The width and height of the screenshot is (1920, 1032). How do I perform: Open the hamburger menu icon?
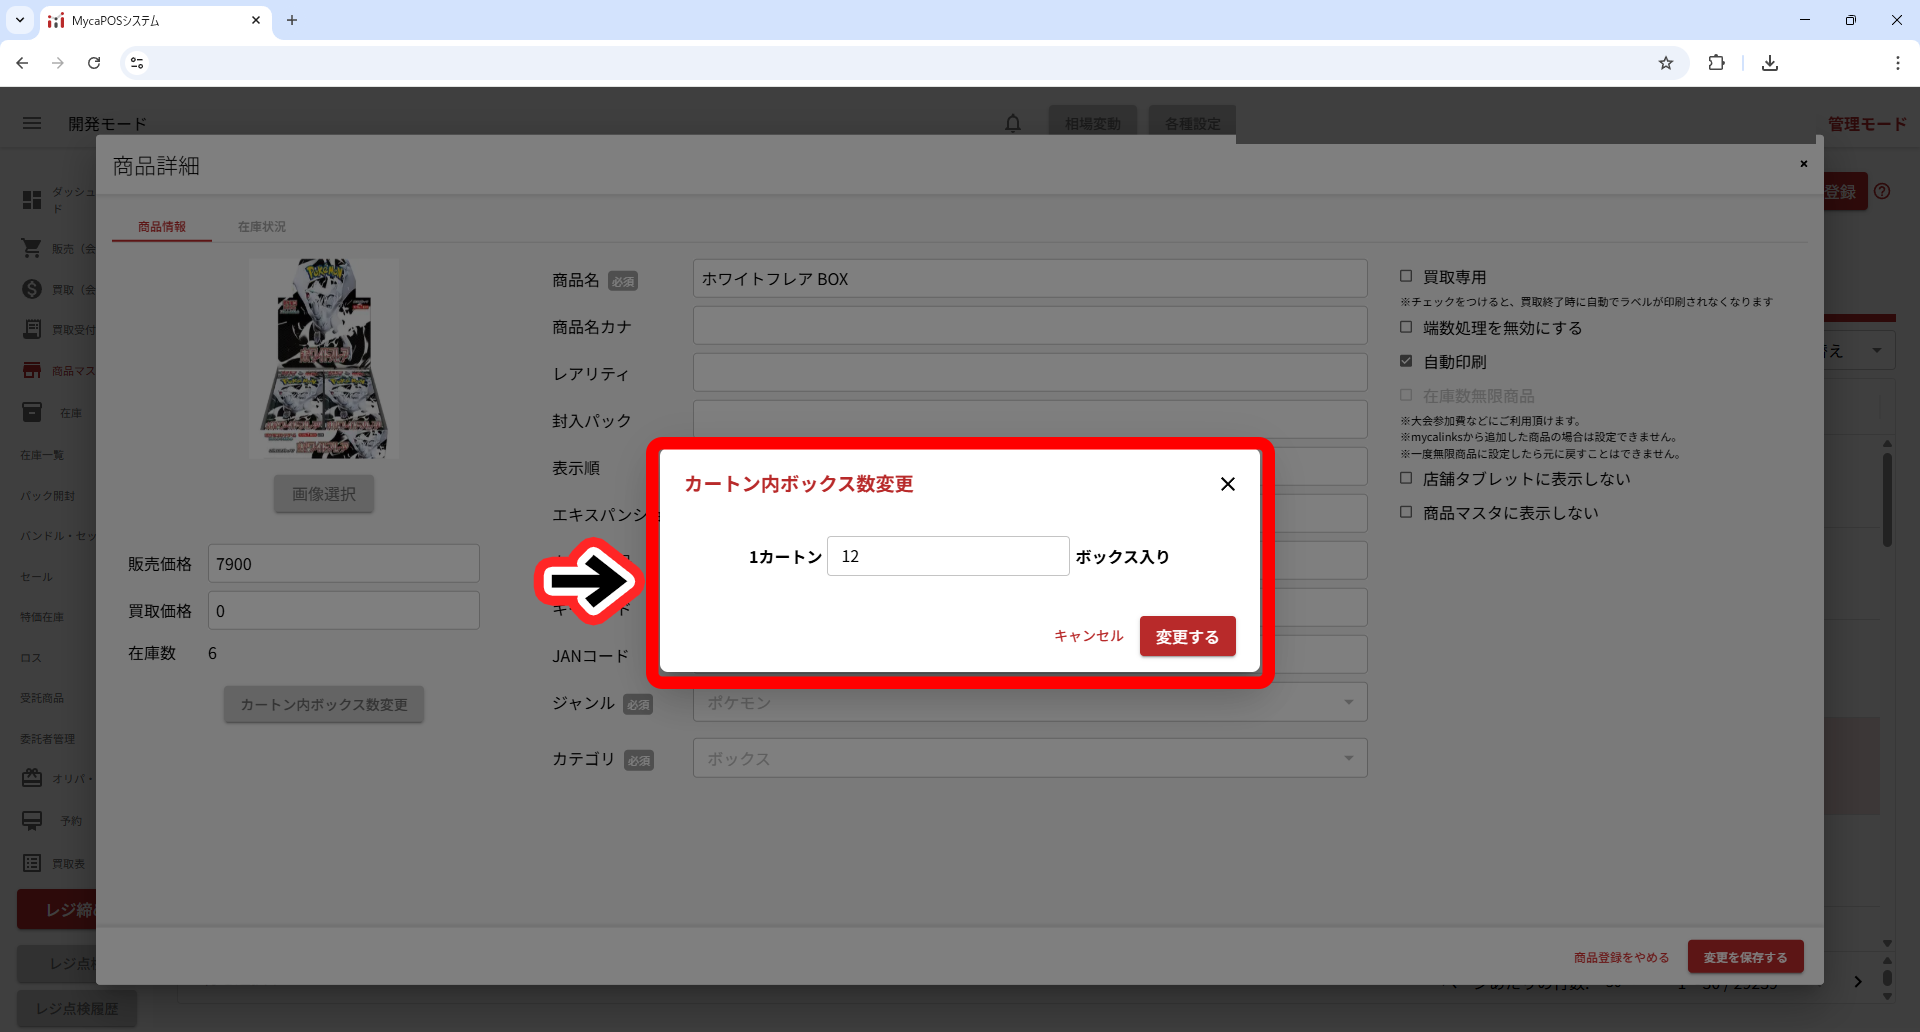[x=32, y=123]
